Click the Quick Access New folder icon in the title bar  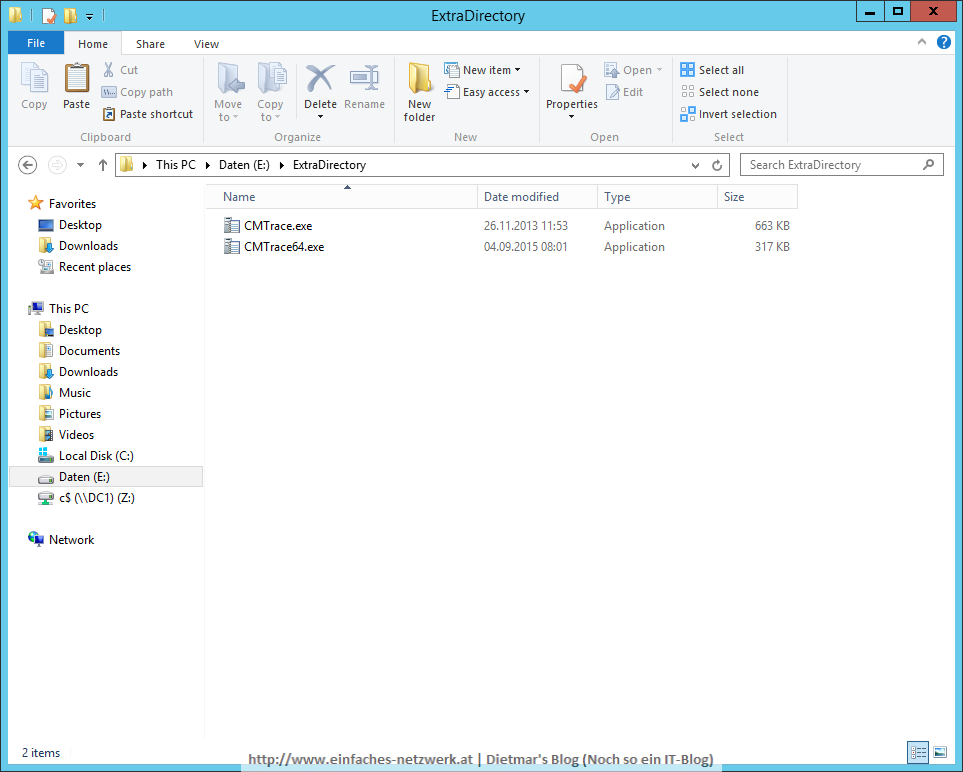71,15
